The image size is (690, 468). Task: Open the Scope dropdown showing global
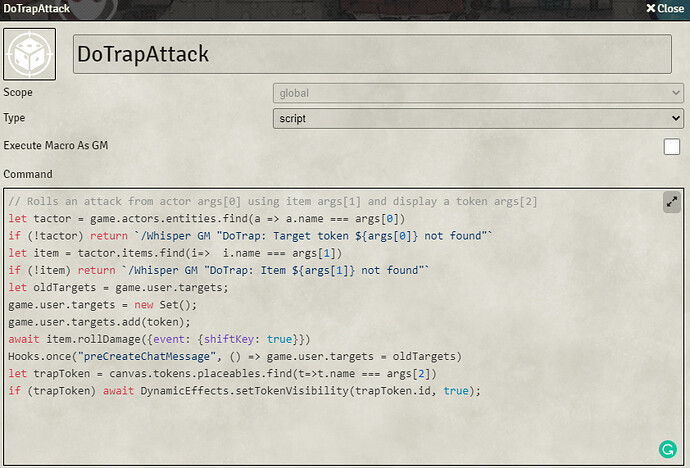478,93
